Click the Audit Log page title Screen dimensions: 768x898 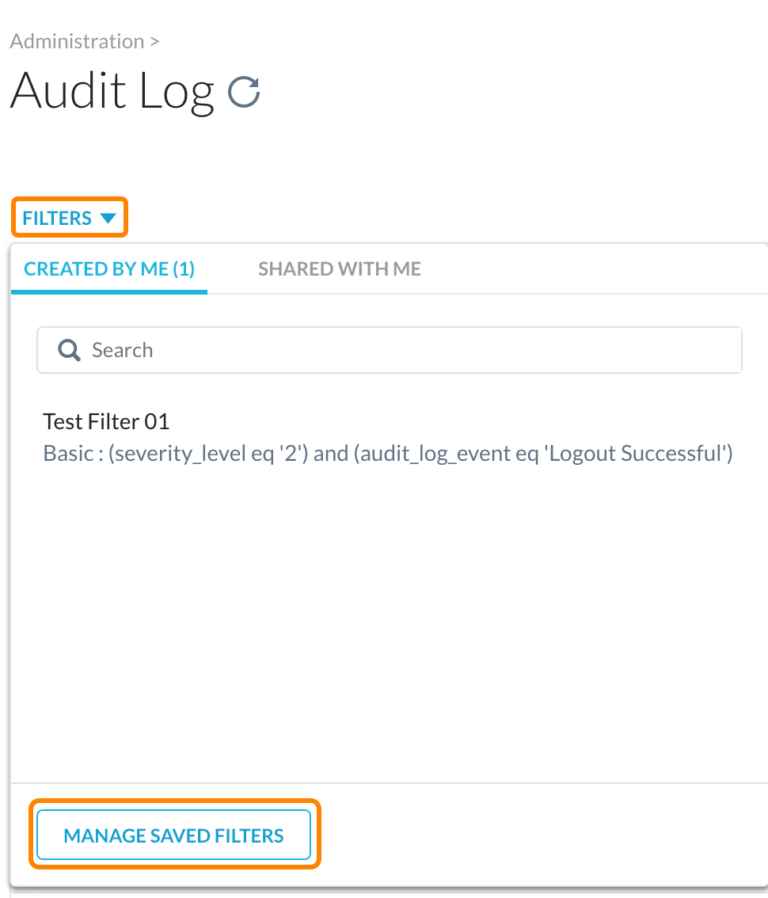coord(113,90)
